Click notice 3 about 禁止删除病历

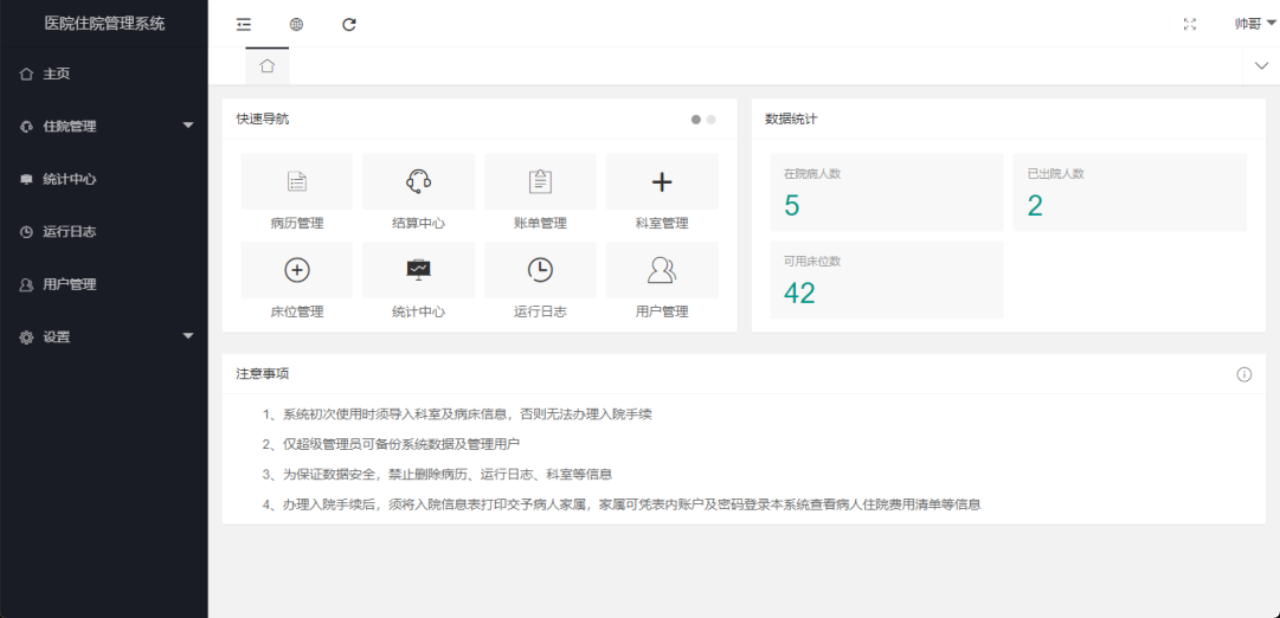[x=437, y=474]
